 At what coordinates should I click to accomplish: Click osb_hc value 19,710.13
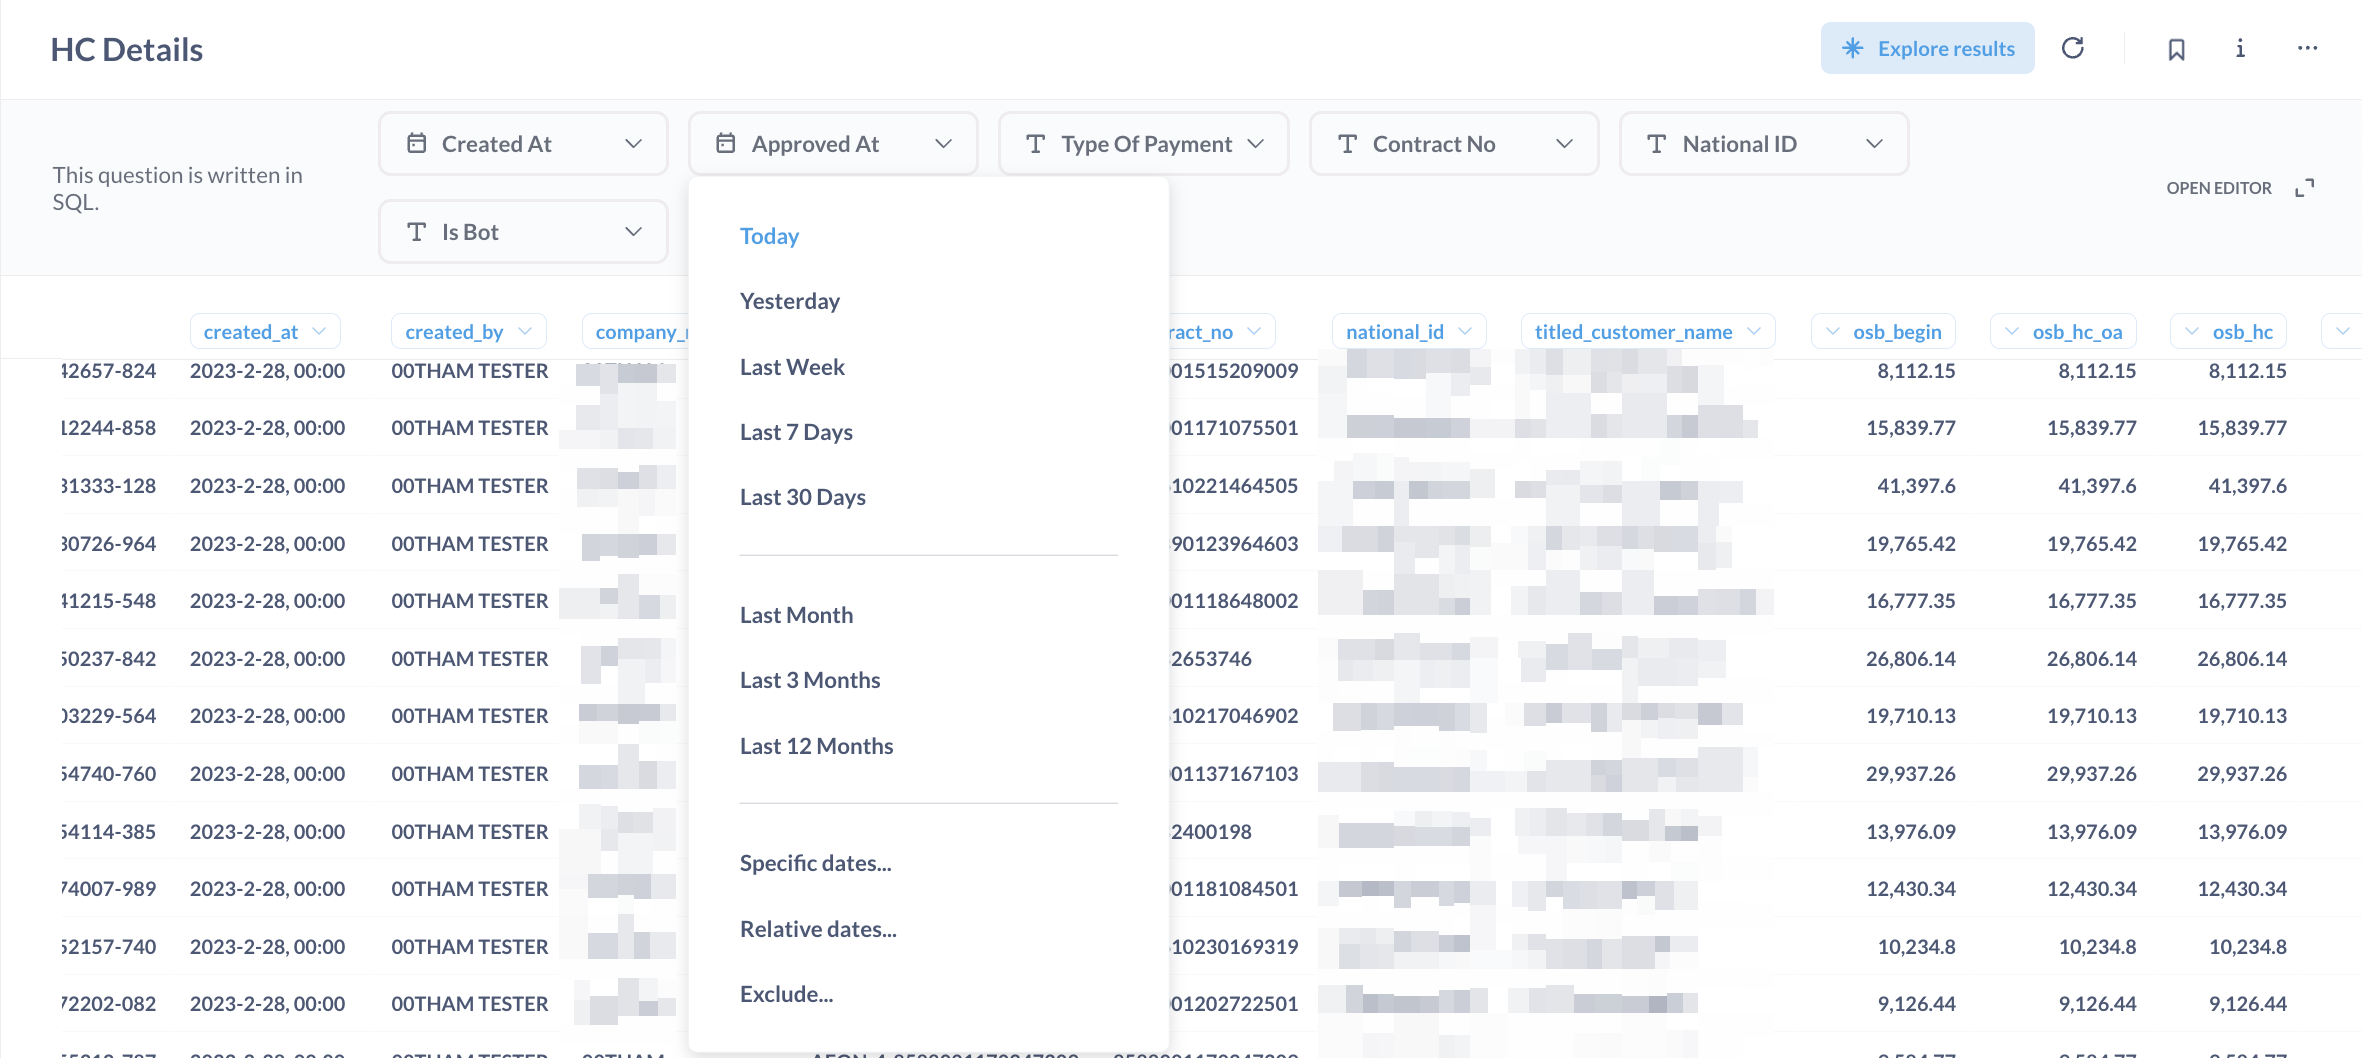click(2242, 716)
